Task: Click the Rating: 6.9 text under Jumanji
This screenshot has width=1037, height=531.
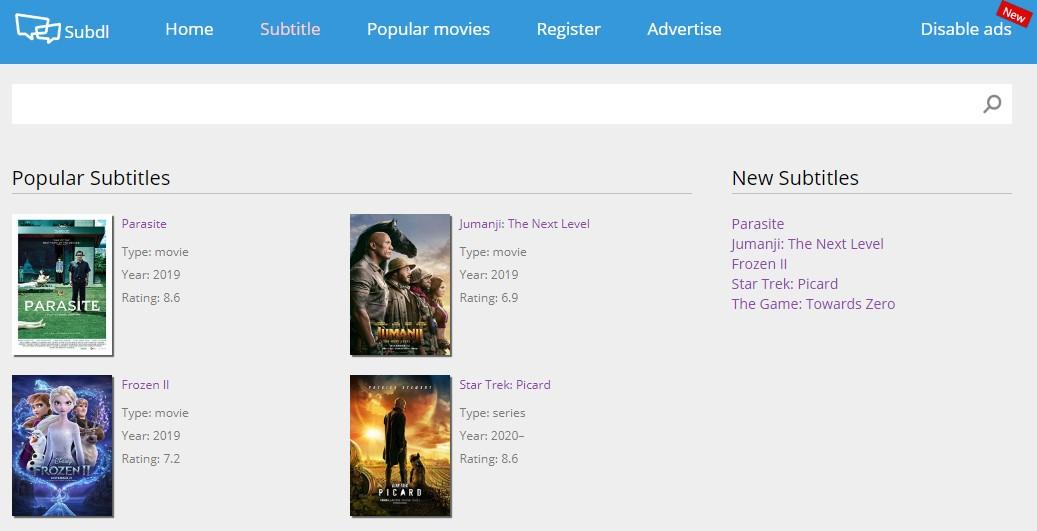Action: tap(489, 298)
